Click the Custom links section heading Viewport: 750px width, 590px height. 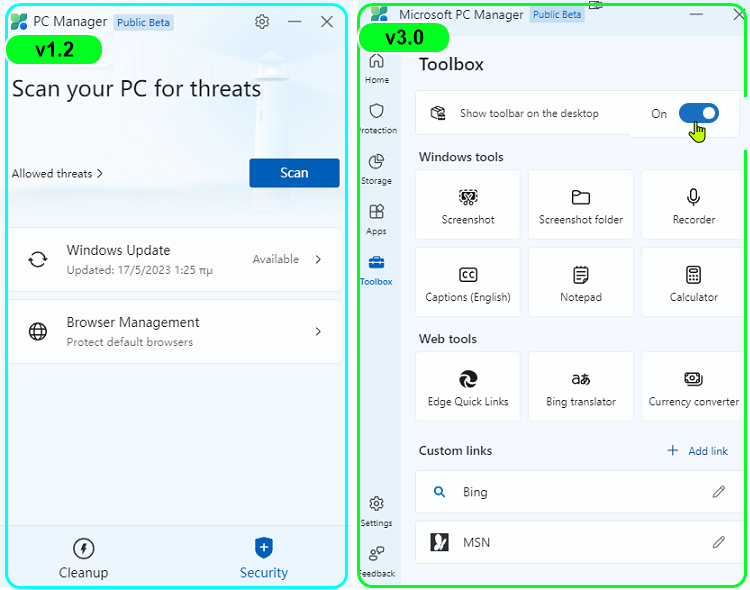(x=455, y=451)
